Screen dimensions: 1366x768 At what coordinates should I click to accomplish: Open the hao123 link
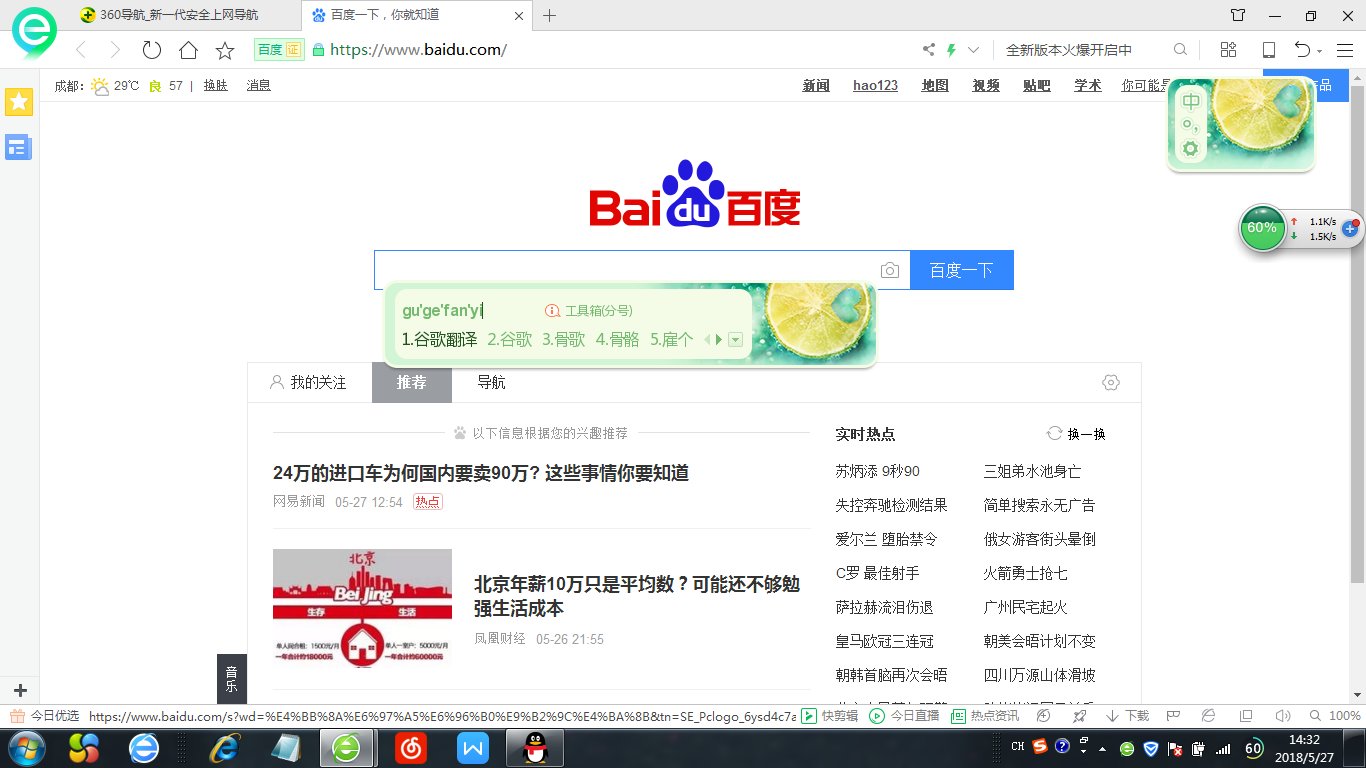coord(875,85)
